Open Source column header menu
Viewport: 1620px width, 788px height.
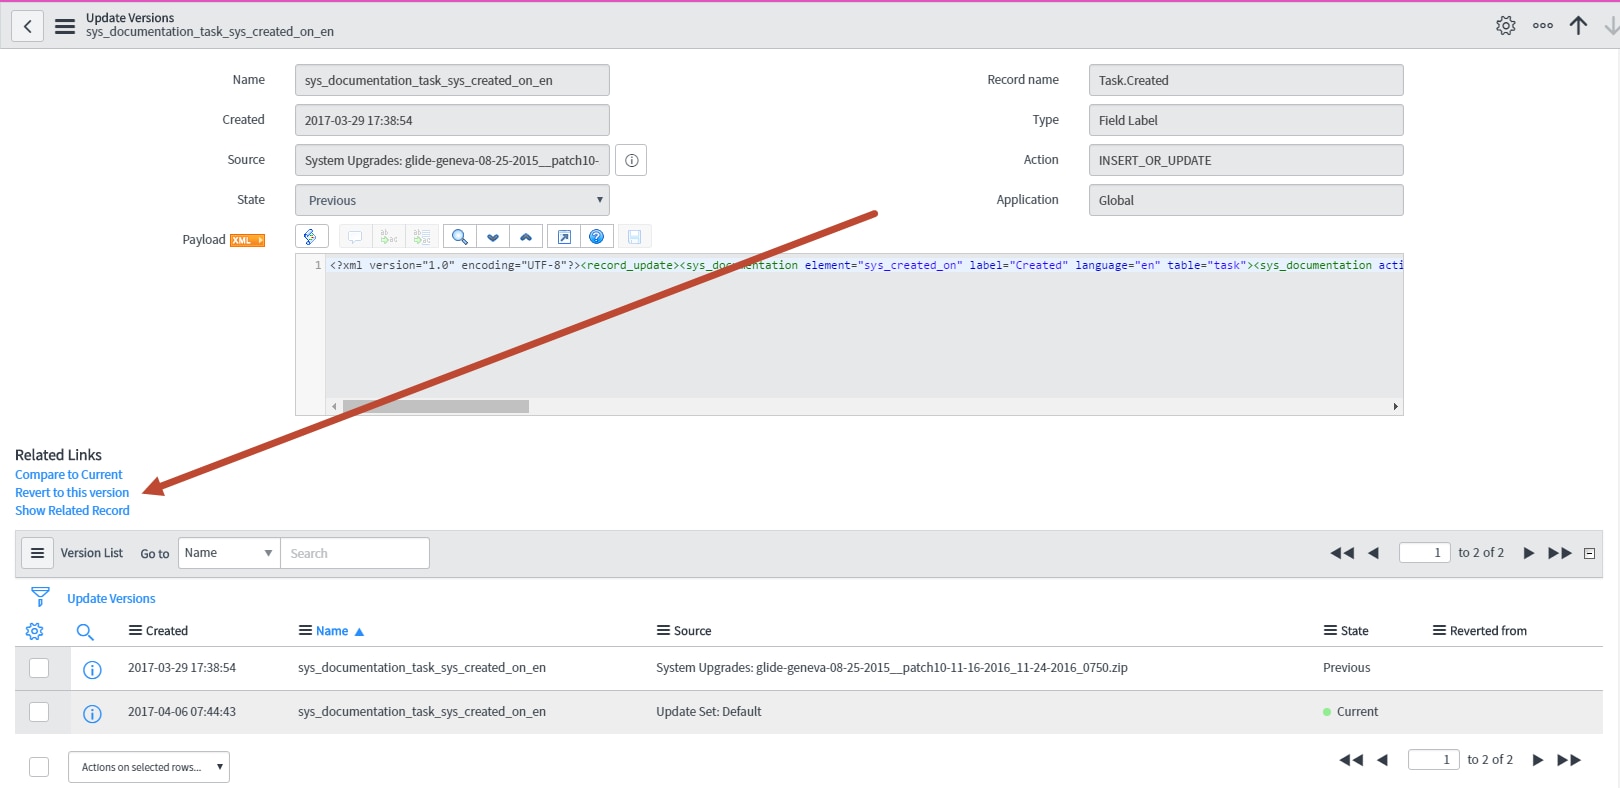coord(663,631)
